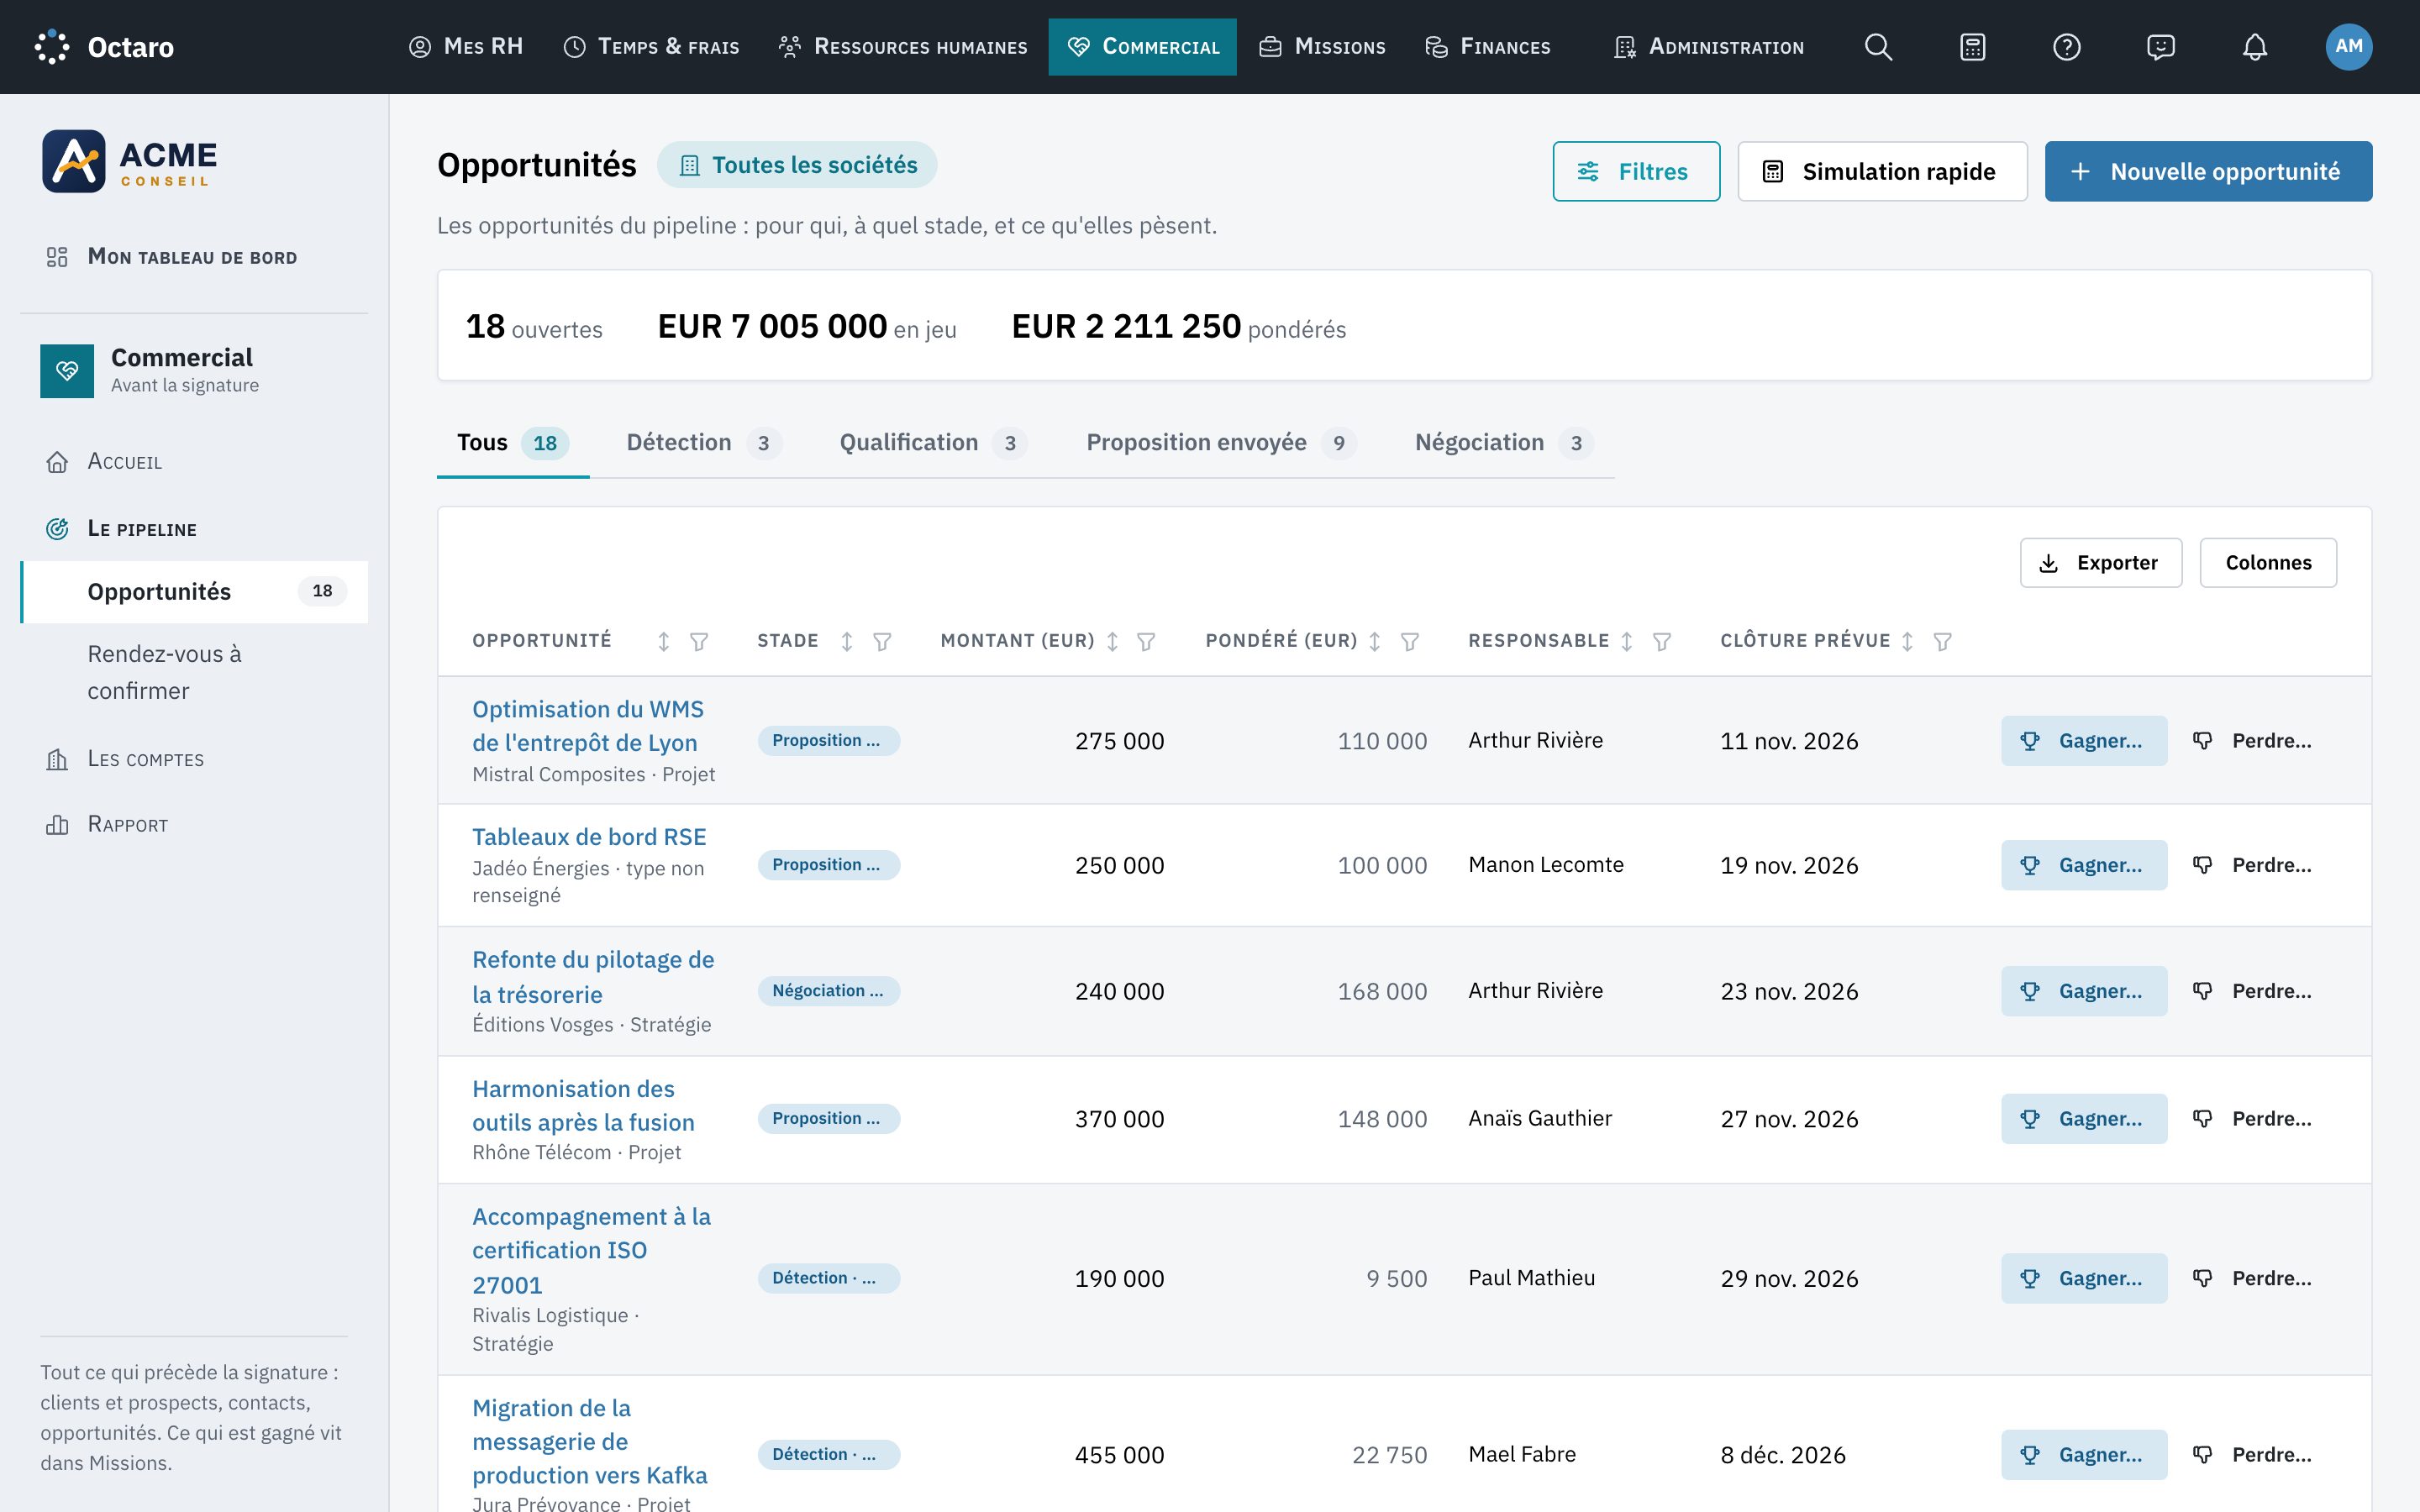Open Ressources humaines top menu
Viewport: 2420px width, 1512px height.
point(903,47)
